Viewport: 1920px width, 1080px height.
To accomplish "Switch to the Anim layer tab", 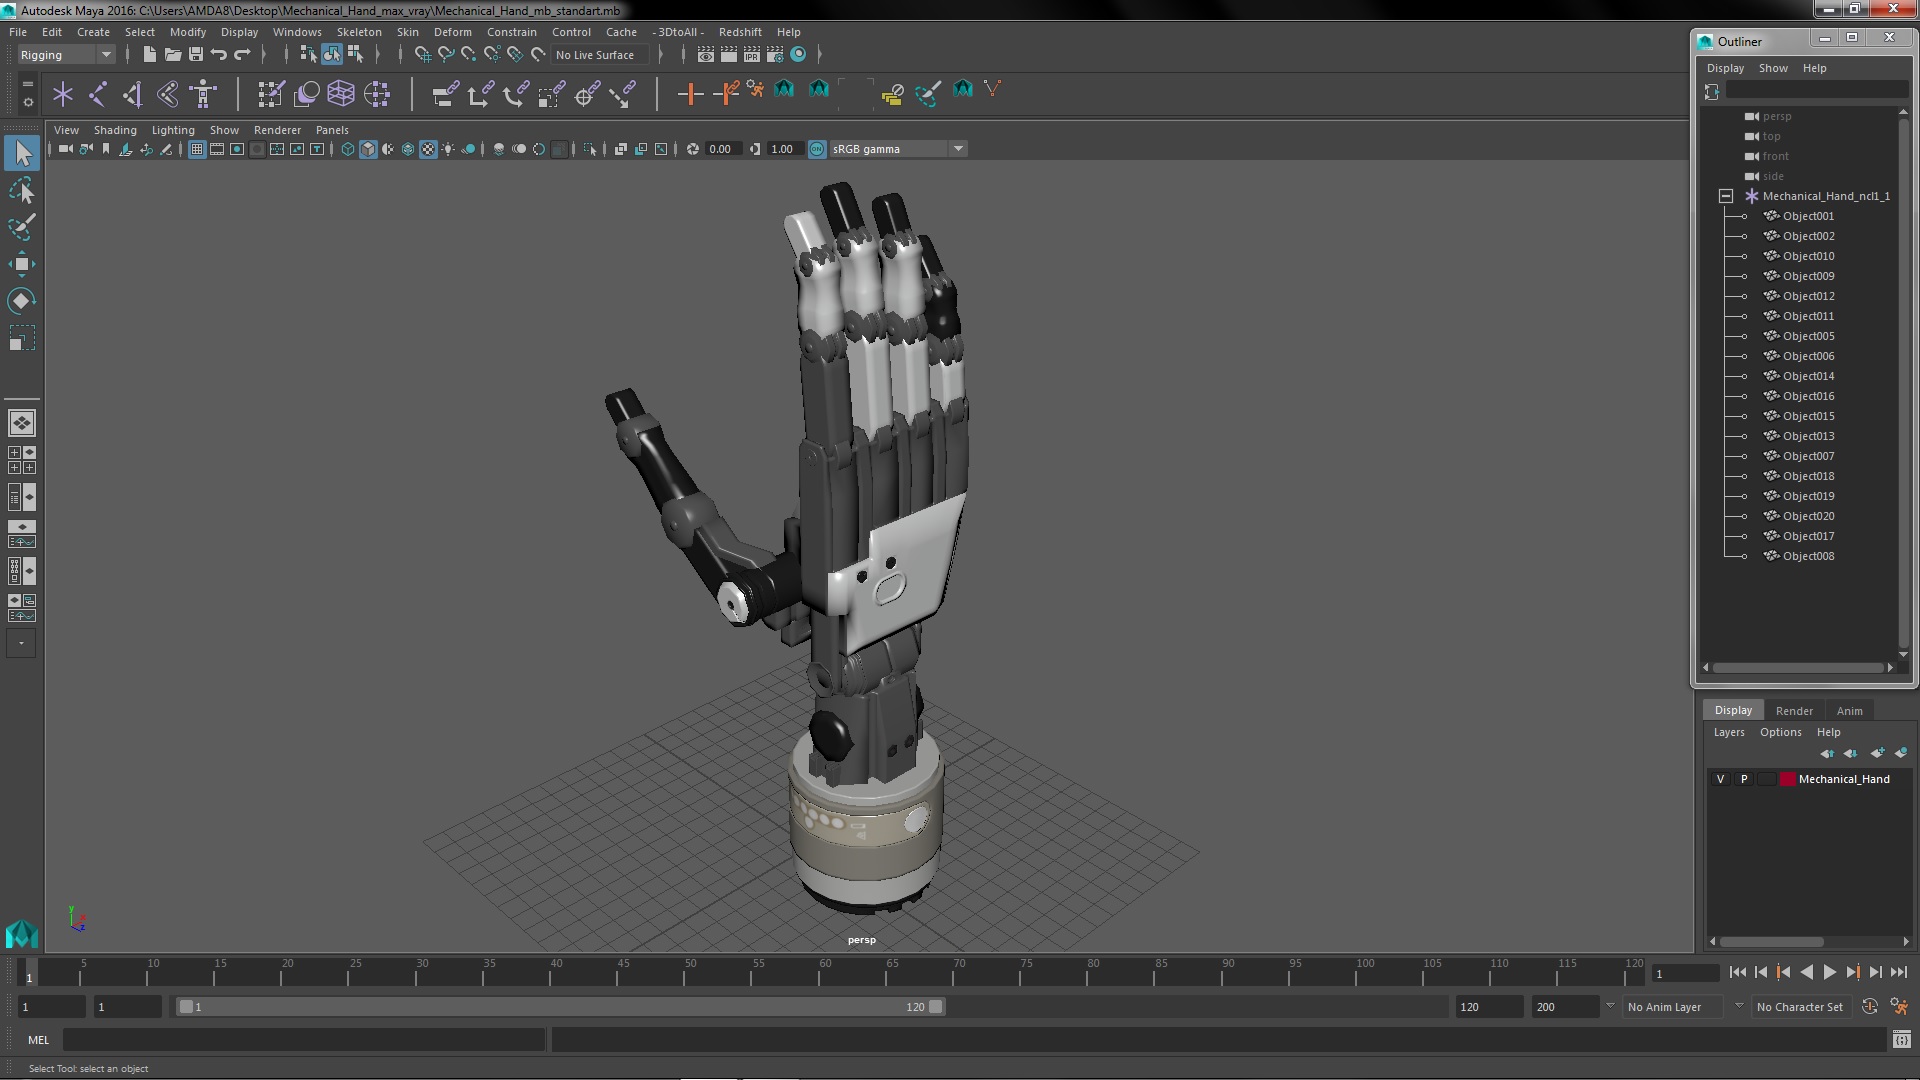I will [1849, 711].
